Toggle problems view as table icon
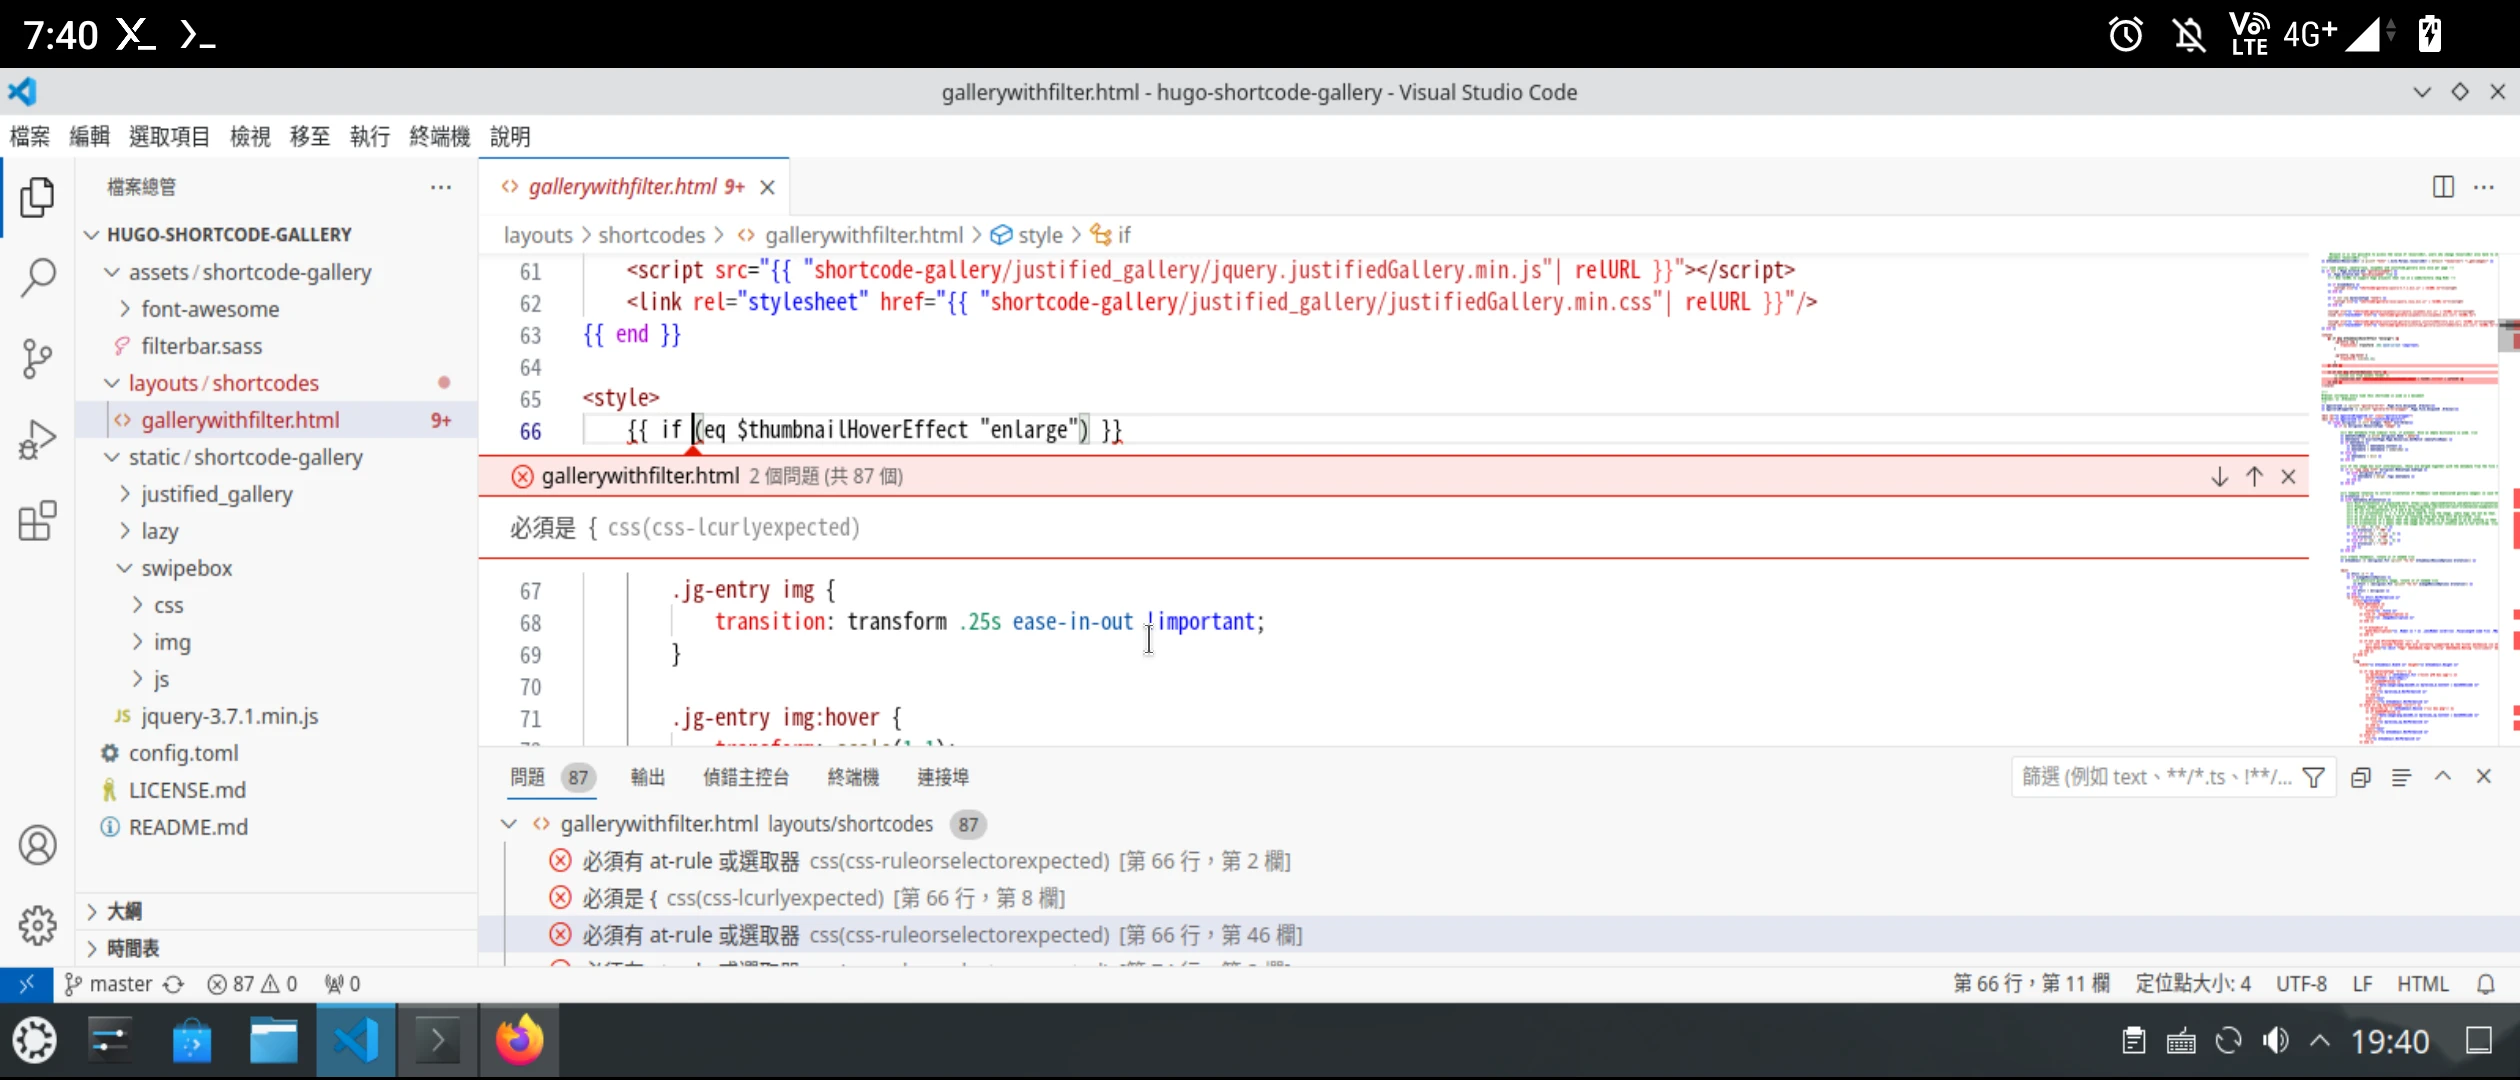The image size is (2520, 1080). coord(2401,777)
